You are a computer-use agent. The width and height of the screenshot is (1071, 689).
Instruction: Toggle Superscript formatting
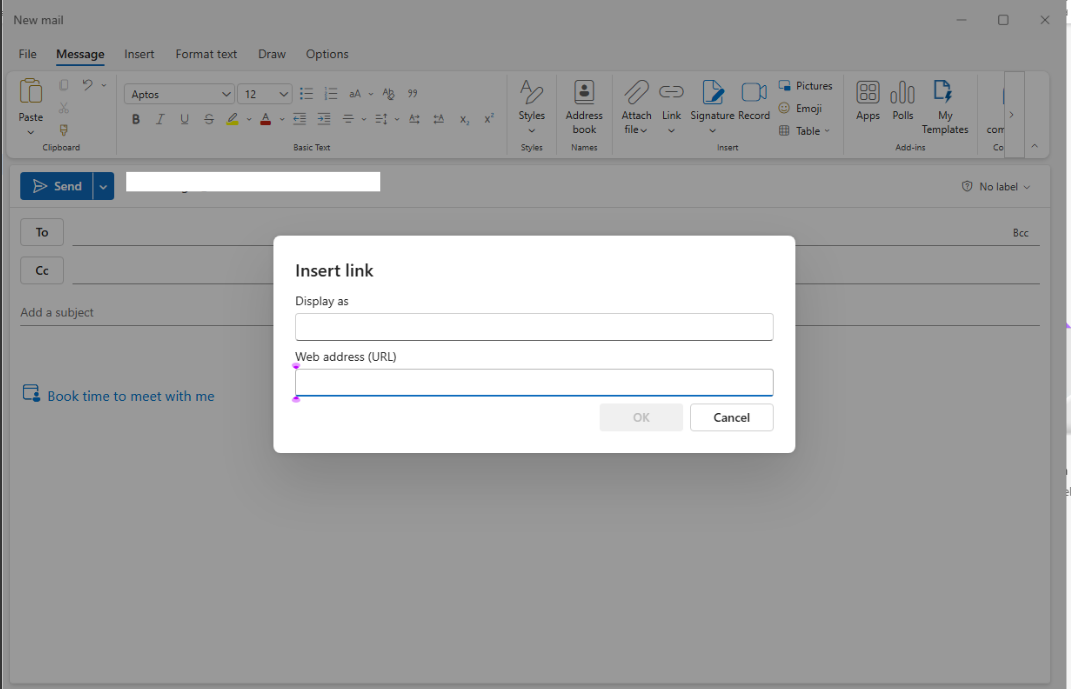pyautogui.click(x=489, y=119)
